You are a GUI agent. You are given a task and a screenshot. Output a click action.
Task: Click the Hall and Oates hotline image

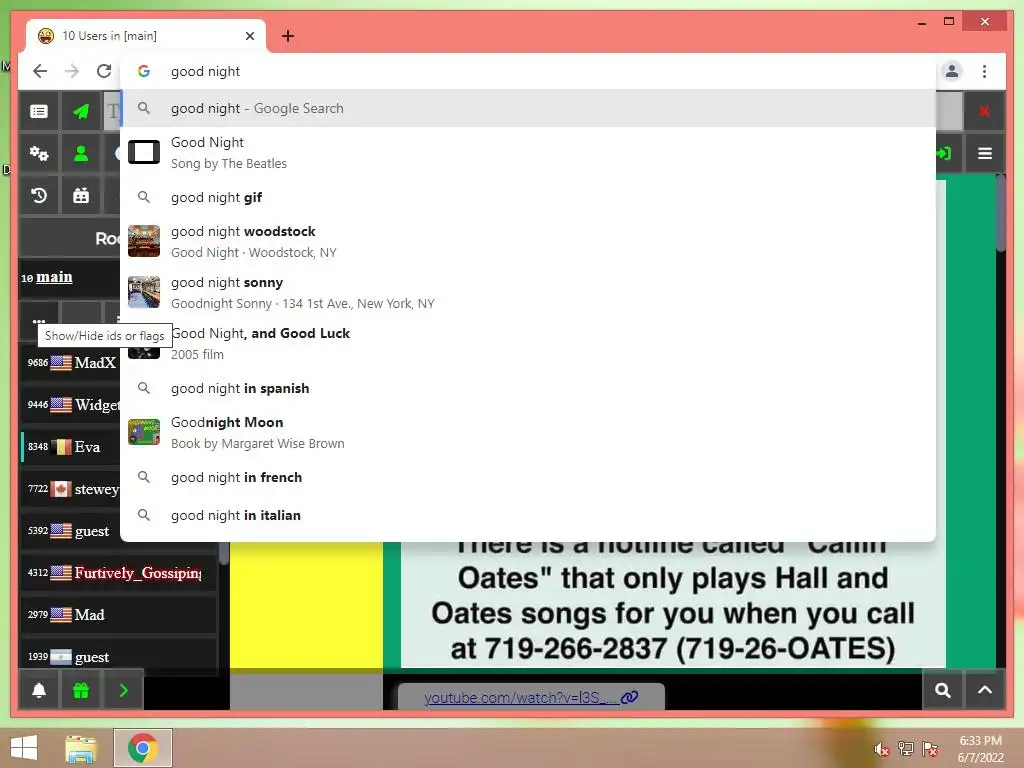pos(673,604)
